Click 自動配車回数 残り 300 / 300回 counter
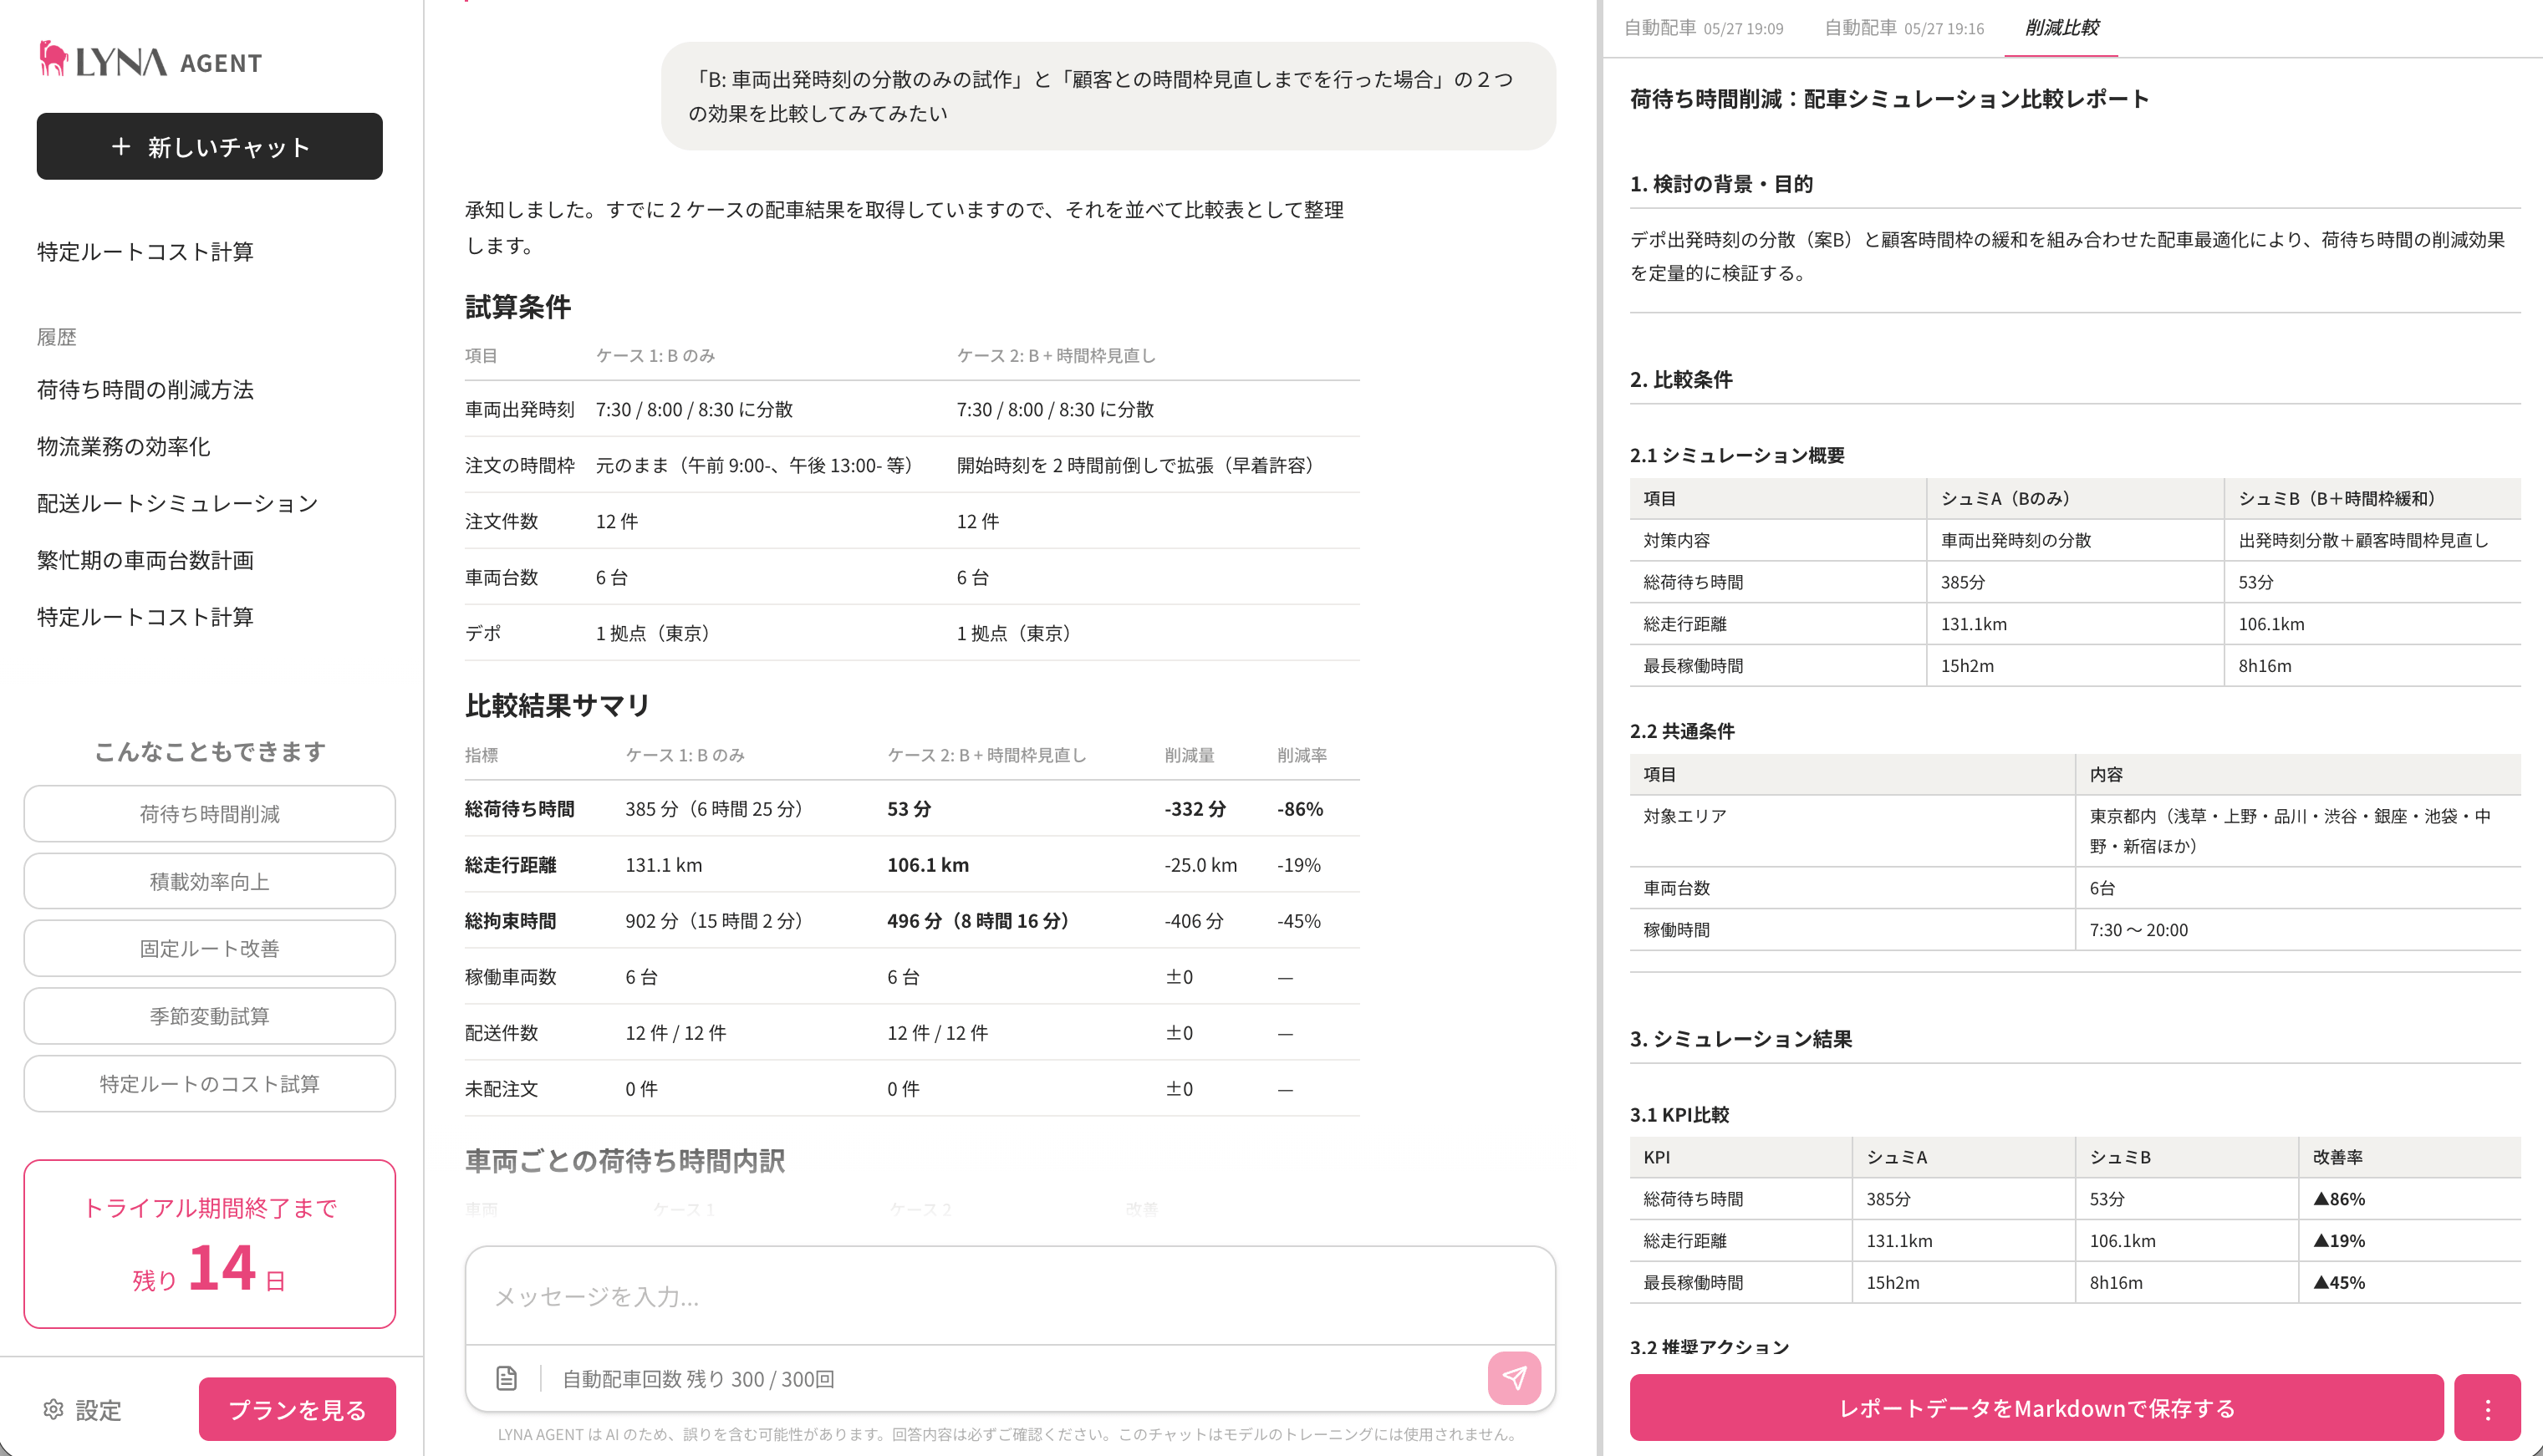The height and width of the screenshot is (1456, 2543). 698,1379
